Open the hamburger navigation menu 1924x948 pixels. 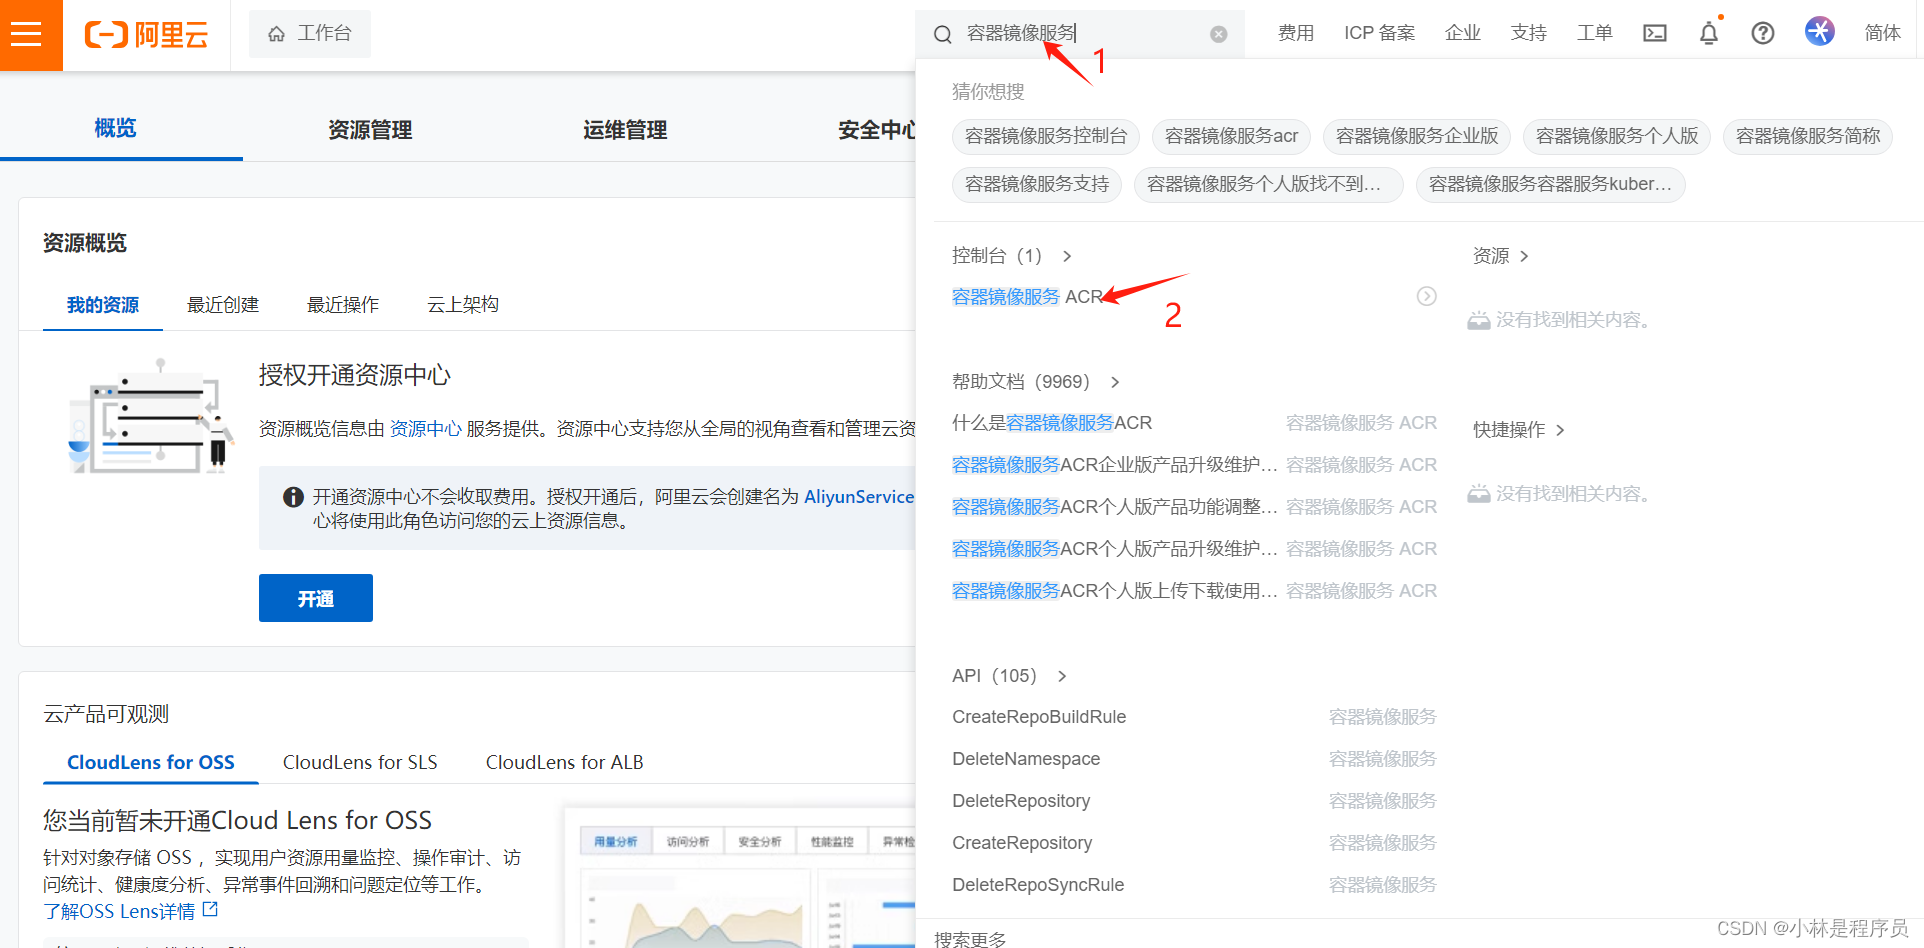tap(27, 35)
